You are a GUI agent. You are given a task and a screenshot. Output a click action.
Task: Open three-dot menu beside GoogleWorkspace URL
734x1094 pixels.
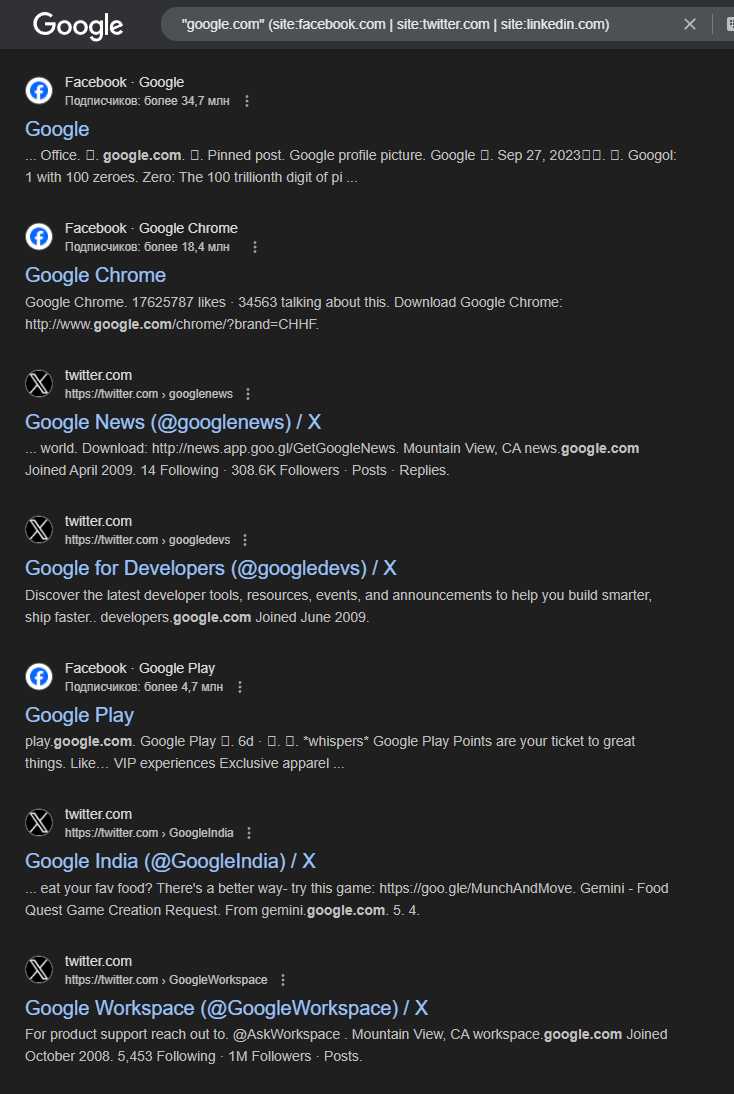tap(283, 980)
